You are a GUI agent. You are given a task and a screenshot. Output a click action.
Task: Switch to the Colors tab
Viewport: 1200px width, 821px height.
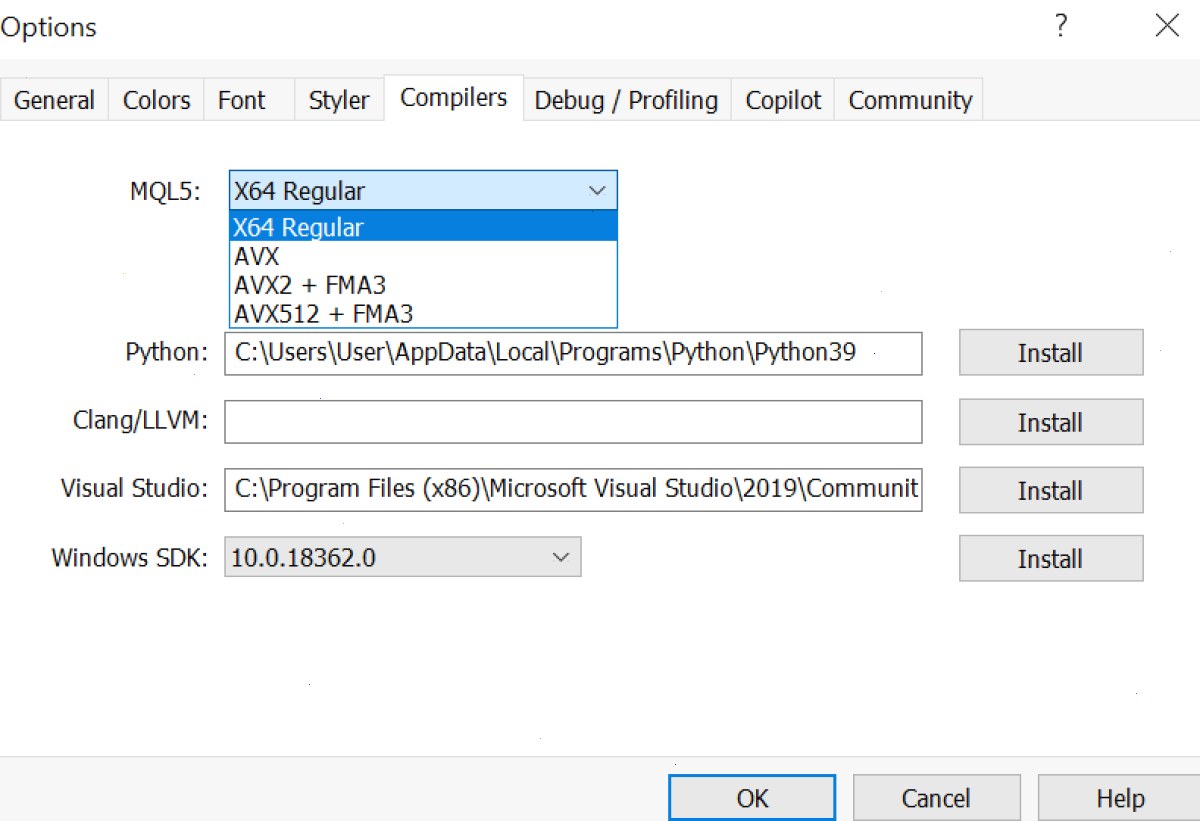pyautogui.click(x=156, y=100)
